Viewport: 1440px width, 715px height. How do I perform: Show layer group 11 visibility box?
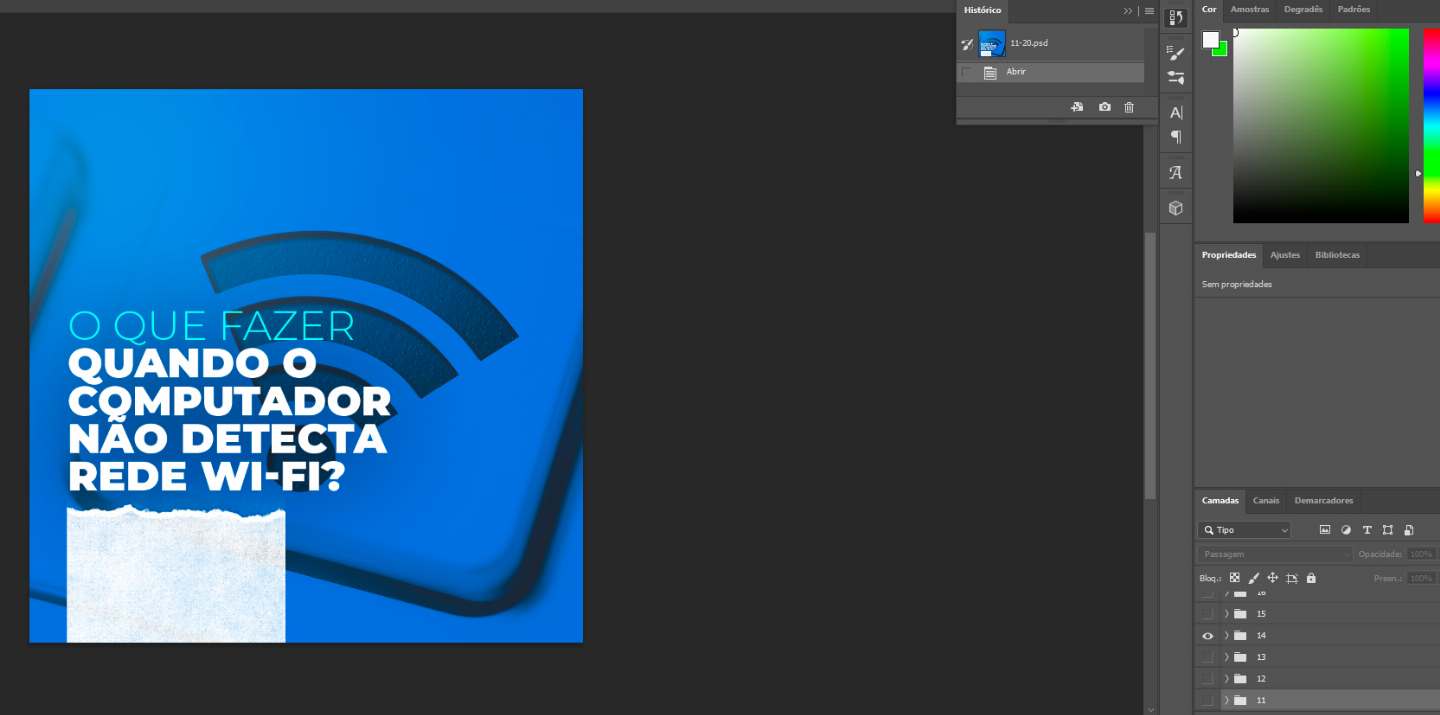[x=1207, y=700]
